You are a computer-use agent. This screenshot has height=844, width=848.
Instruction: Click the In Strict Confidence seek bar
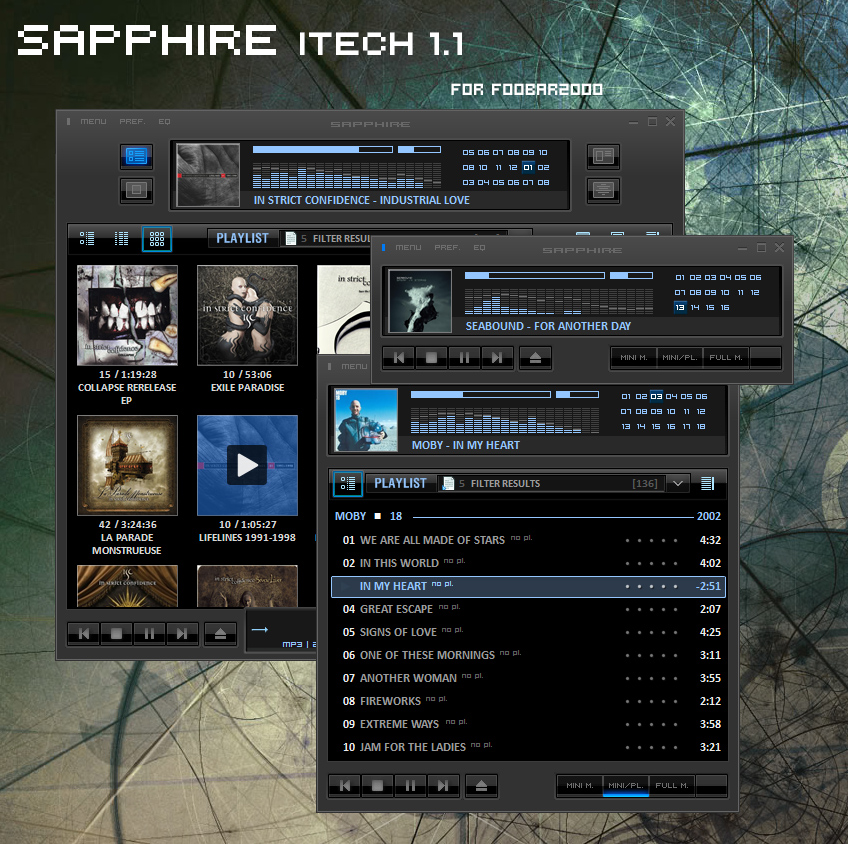click(322, 150)
